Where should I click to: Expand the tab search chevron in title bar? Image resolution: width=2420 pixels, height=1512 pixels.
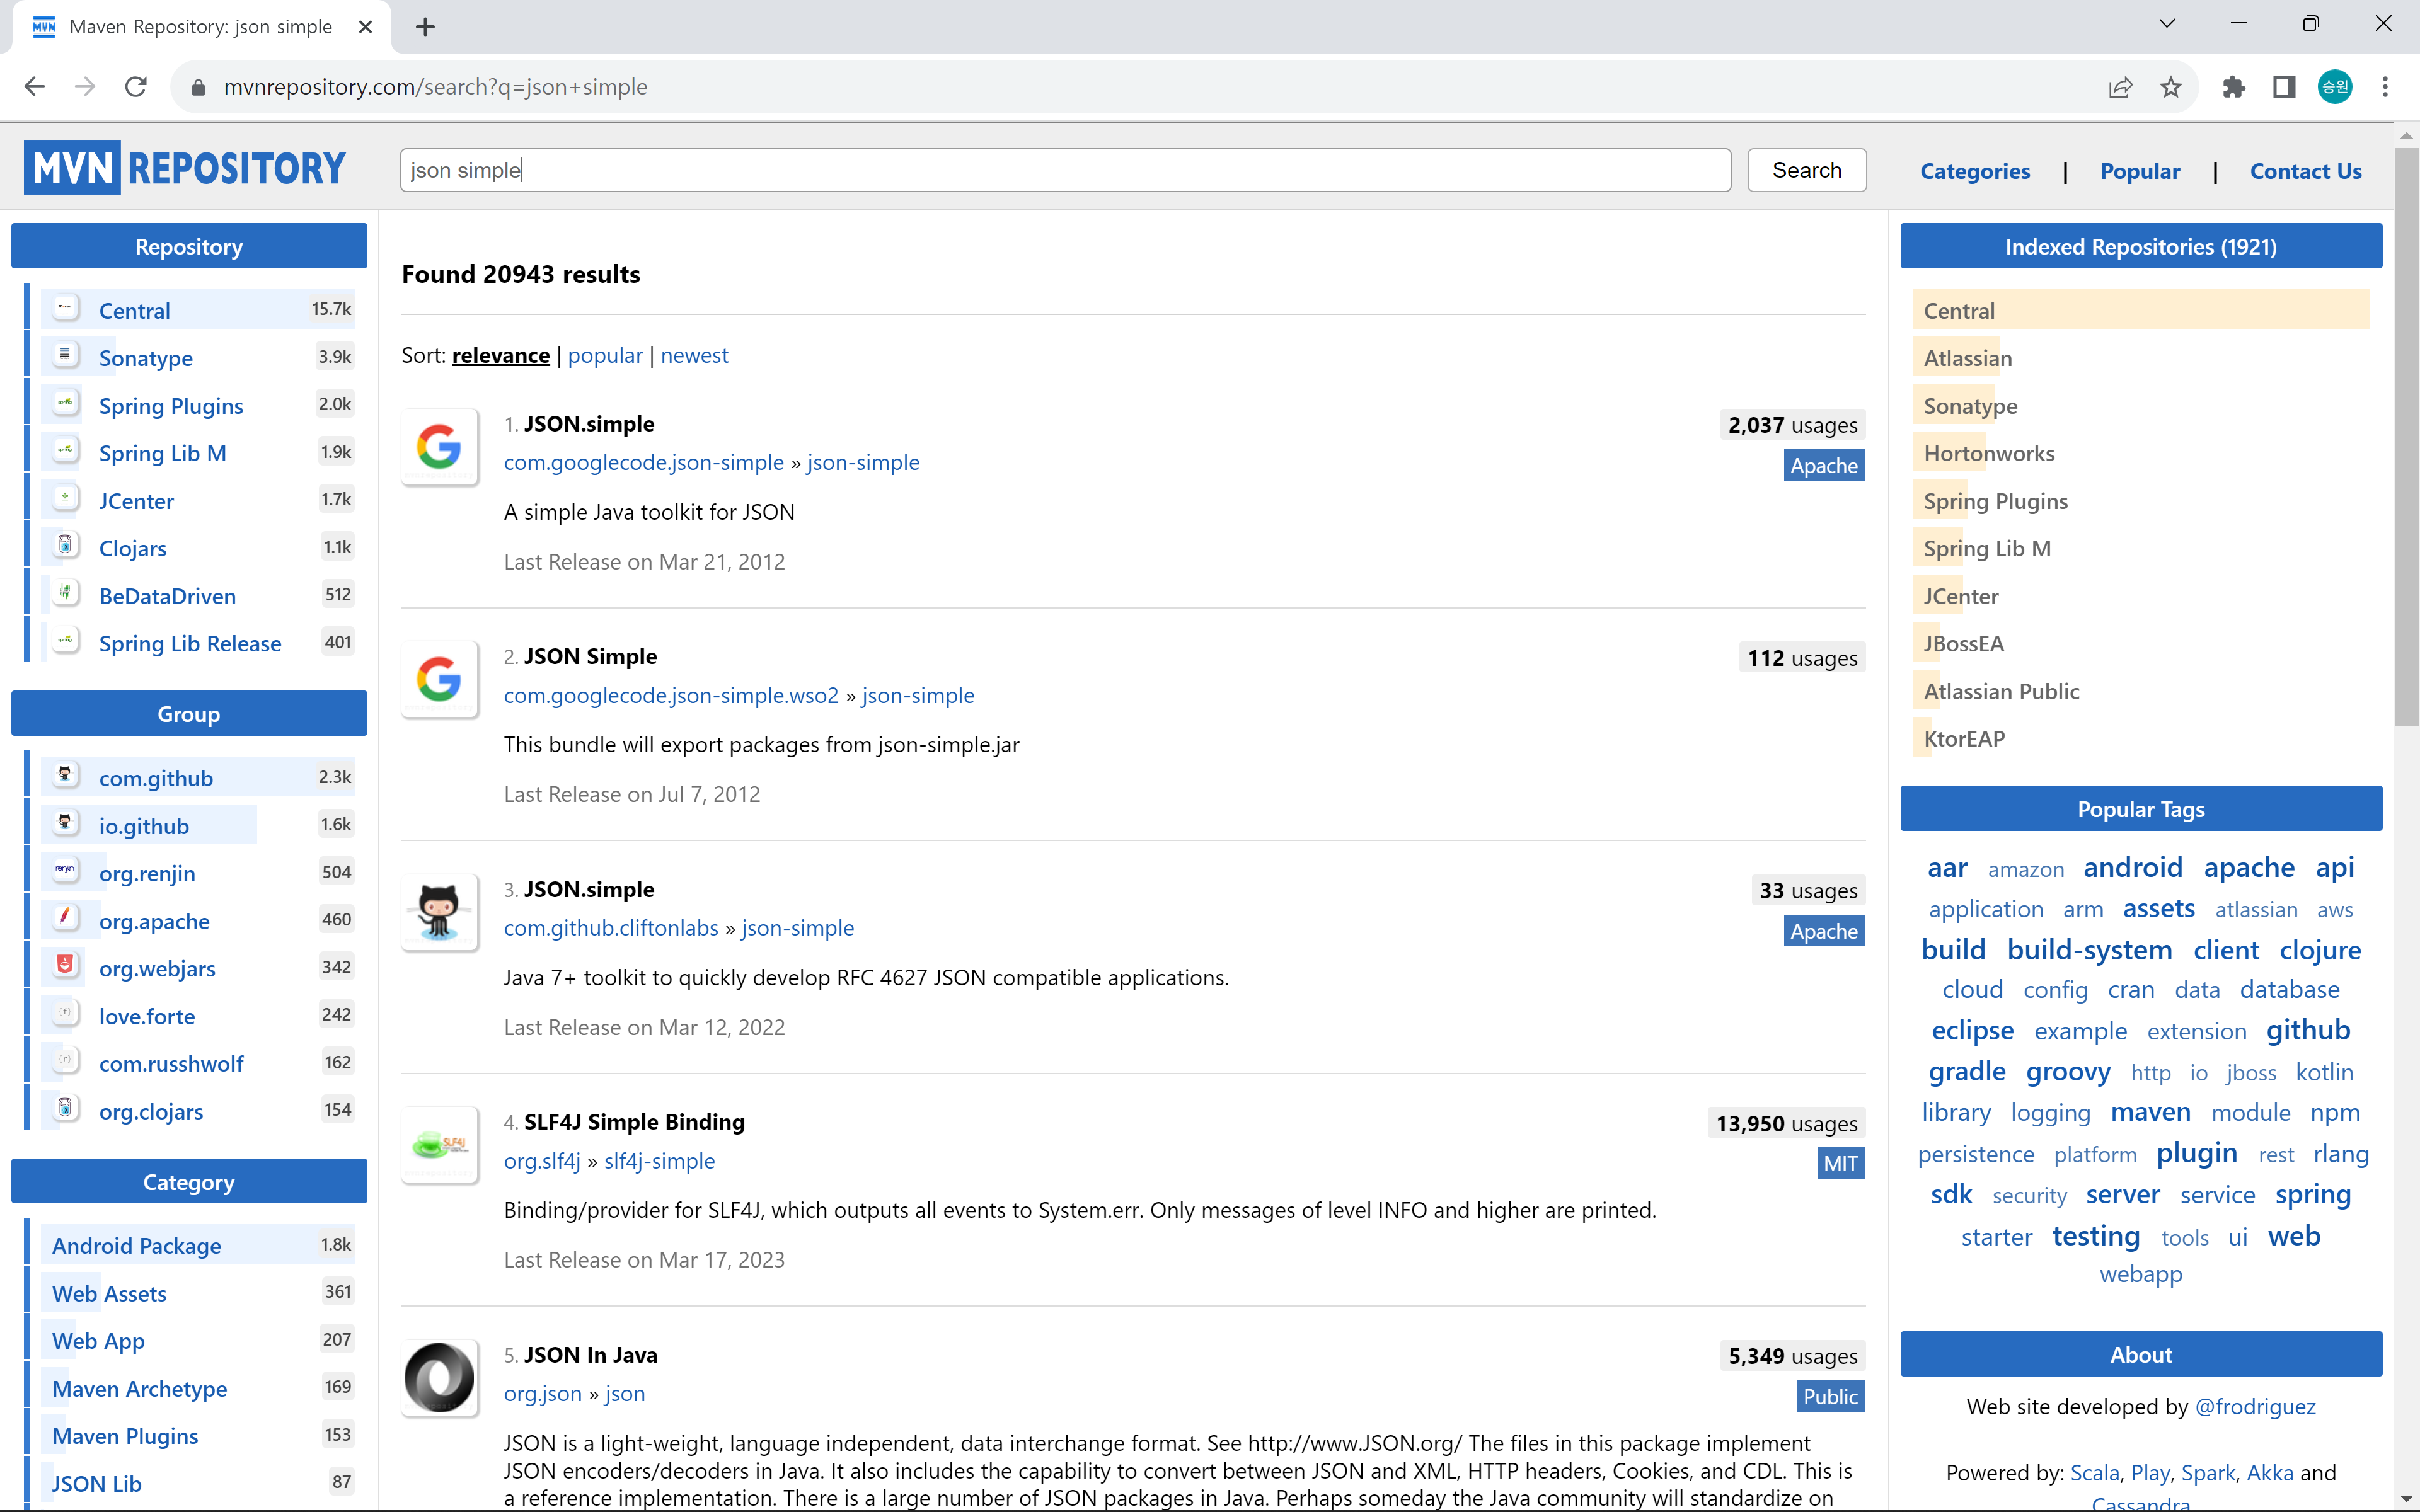pyautogui.click(x=2167, y=24)
